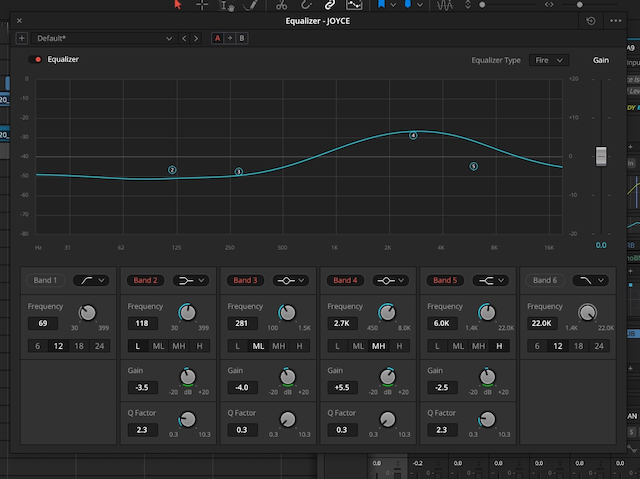Click Band 5 Gain knob
The width and height of the screenshot is (640, 479).
(x=487, y=377)
